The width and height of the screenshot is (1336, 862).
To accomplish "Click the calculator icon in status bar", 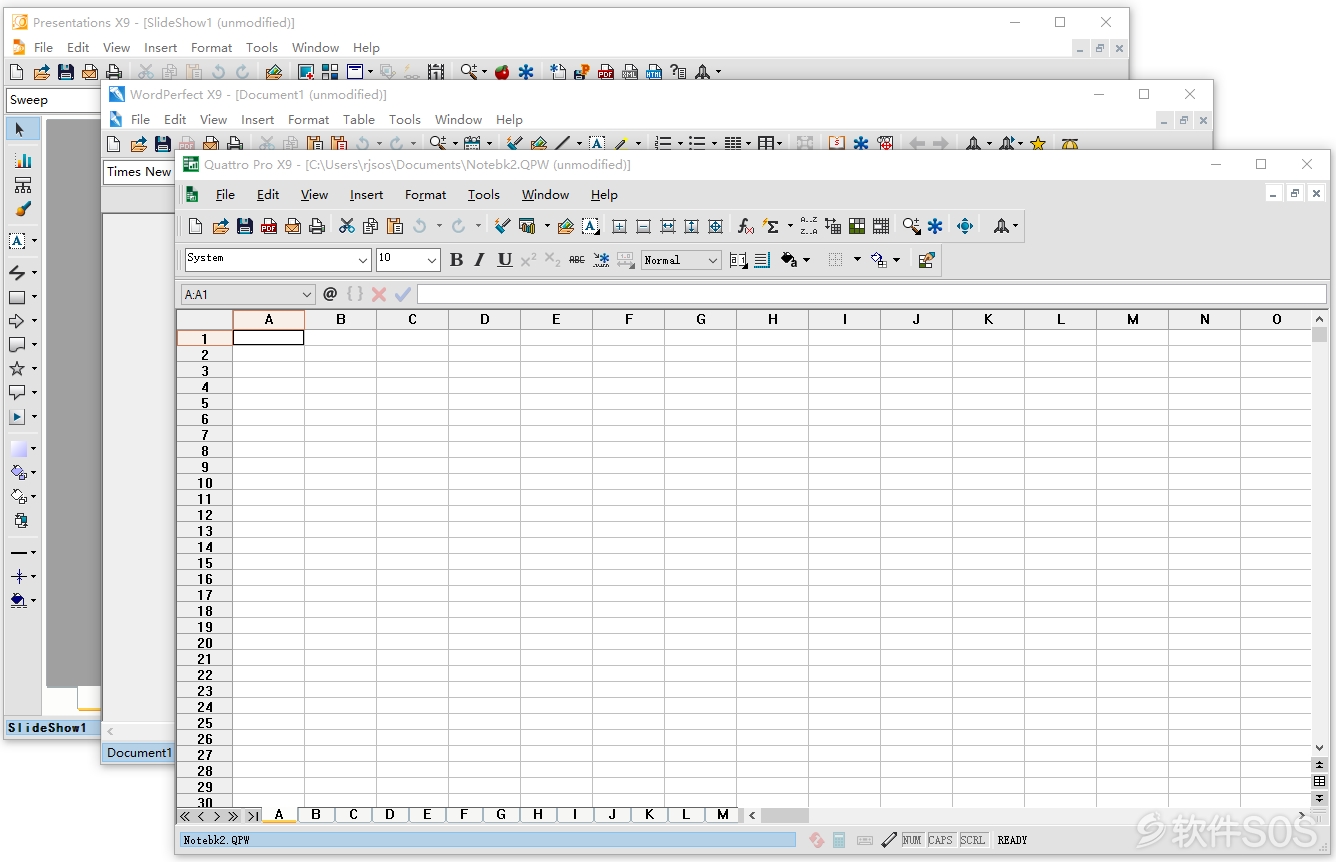I will pos(839,840).
